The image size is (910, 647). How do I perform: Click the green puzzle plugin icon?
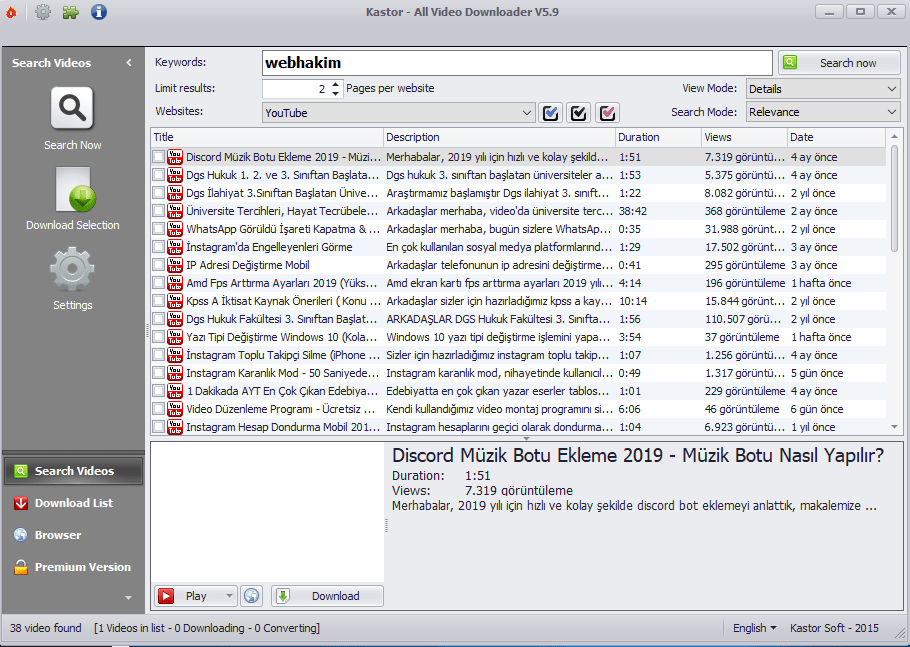(x=71, y=12)
